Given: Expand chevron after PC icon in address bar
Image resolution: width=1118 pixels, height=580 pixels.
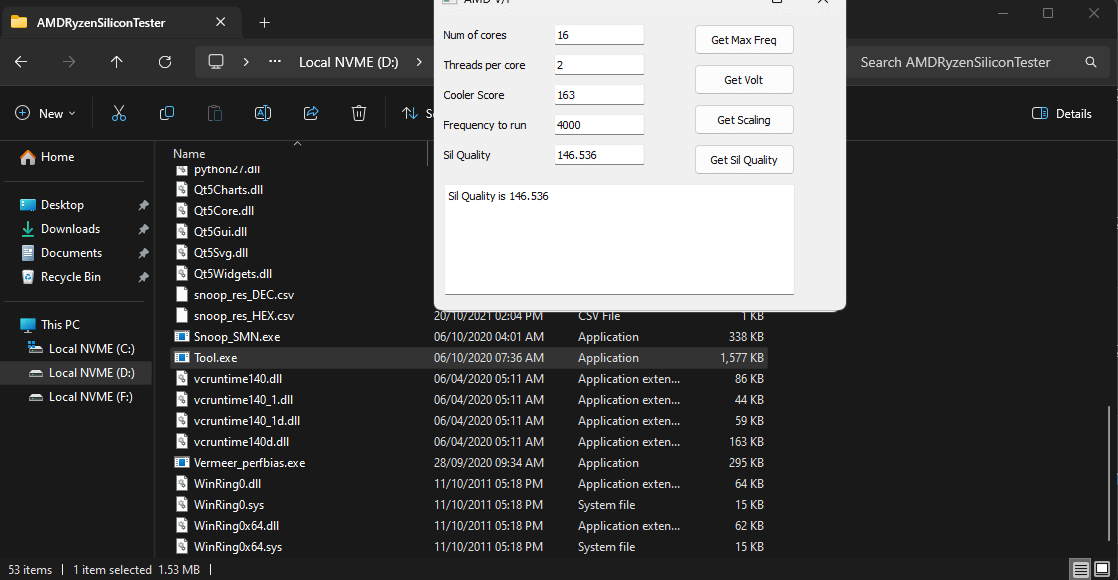Looking at the screenshot, I should click(x=246, y=62).
